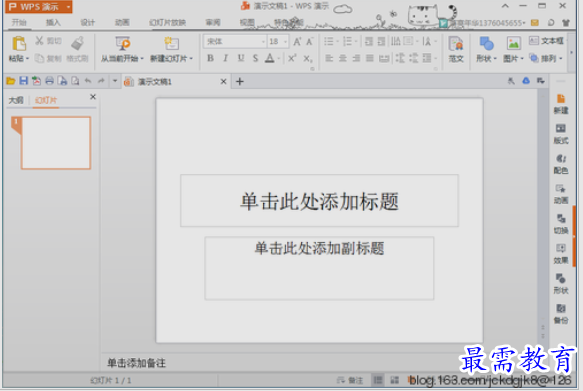Click the title placeholder 单击此处添加标题

tap(319, 201)
